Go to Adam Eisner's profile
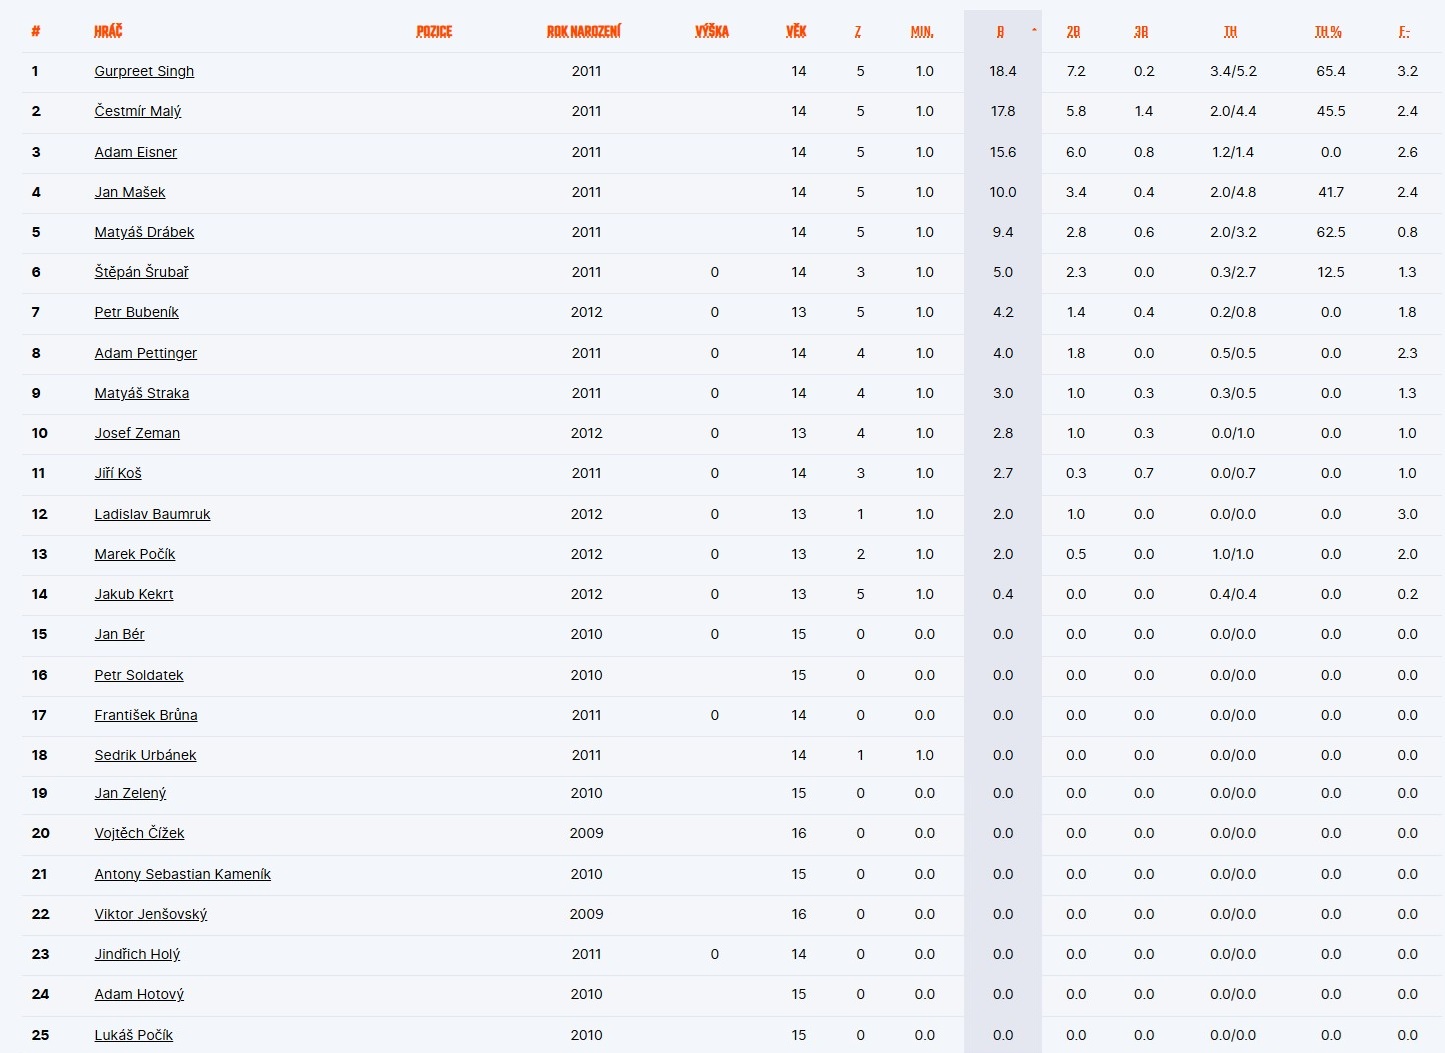 tap(136, 152)
